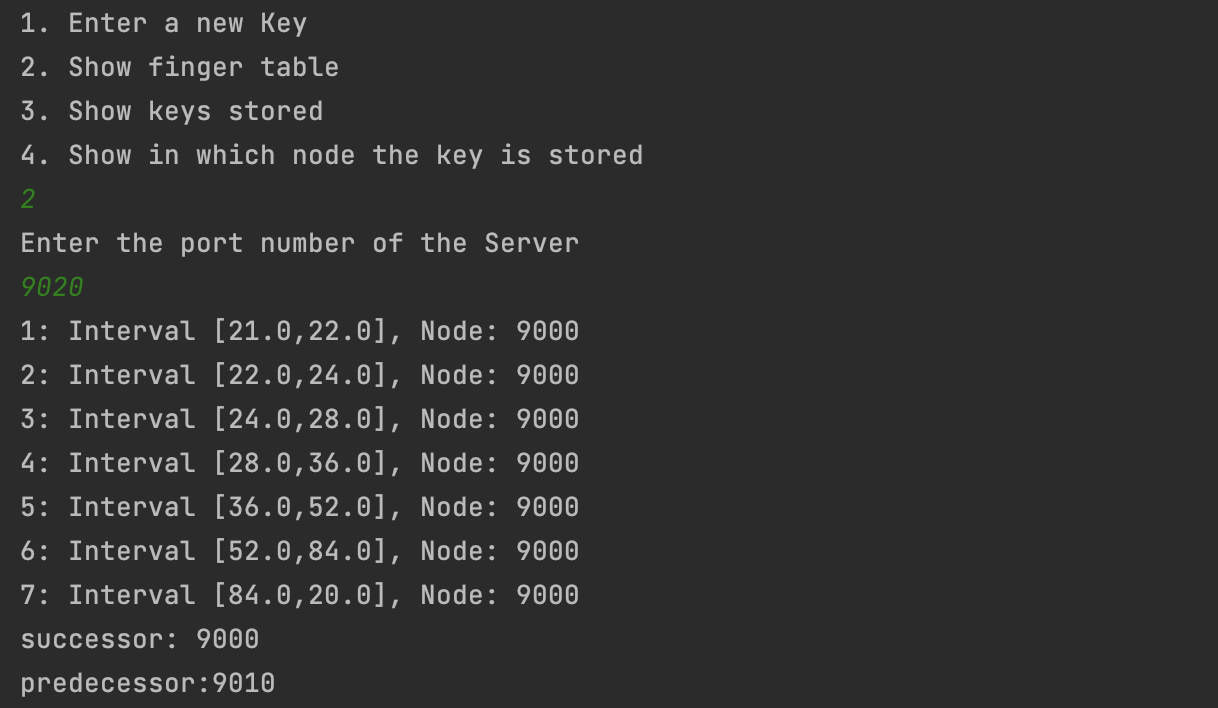Click the 'Enter the port number' prompt

(x=299, y=243)
